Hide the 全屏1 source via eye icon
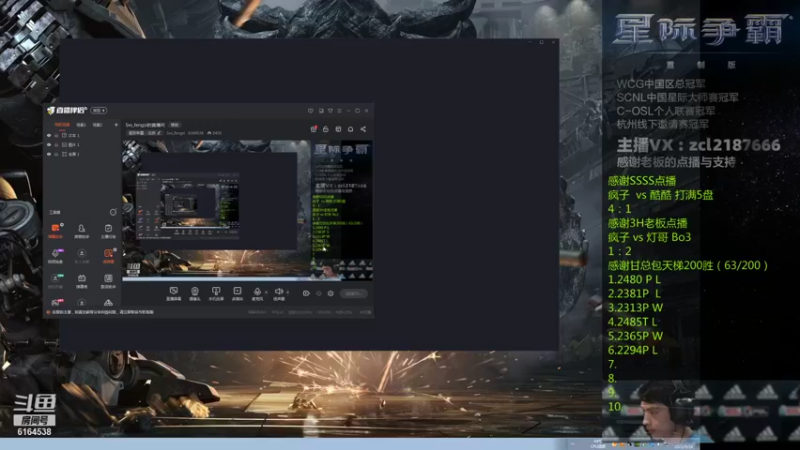The width and height of the screenshot is (800, 450). [49, 154]
